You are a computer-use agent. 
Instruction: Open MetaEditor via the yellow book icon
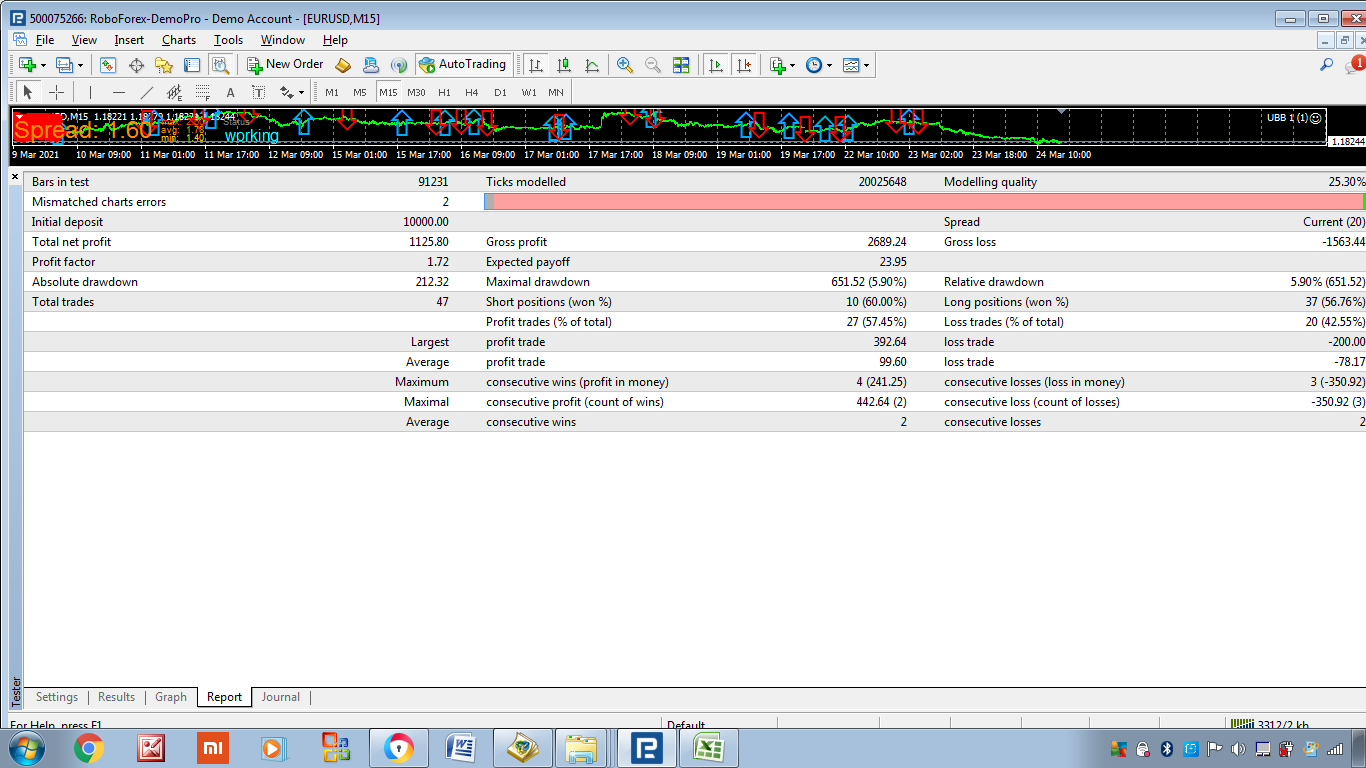pyautogui.click(x=343, y=65)
